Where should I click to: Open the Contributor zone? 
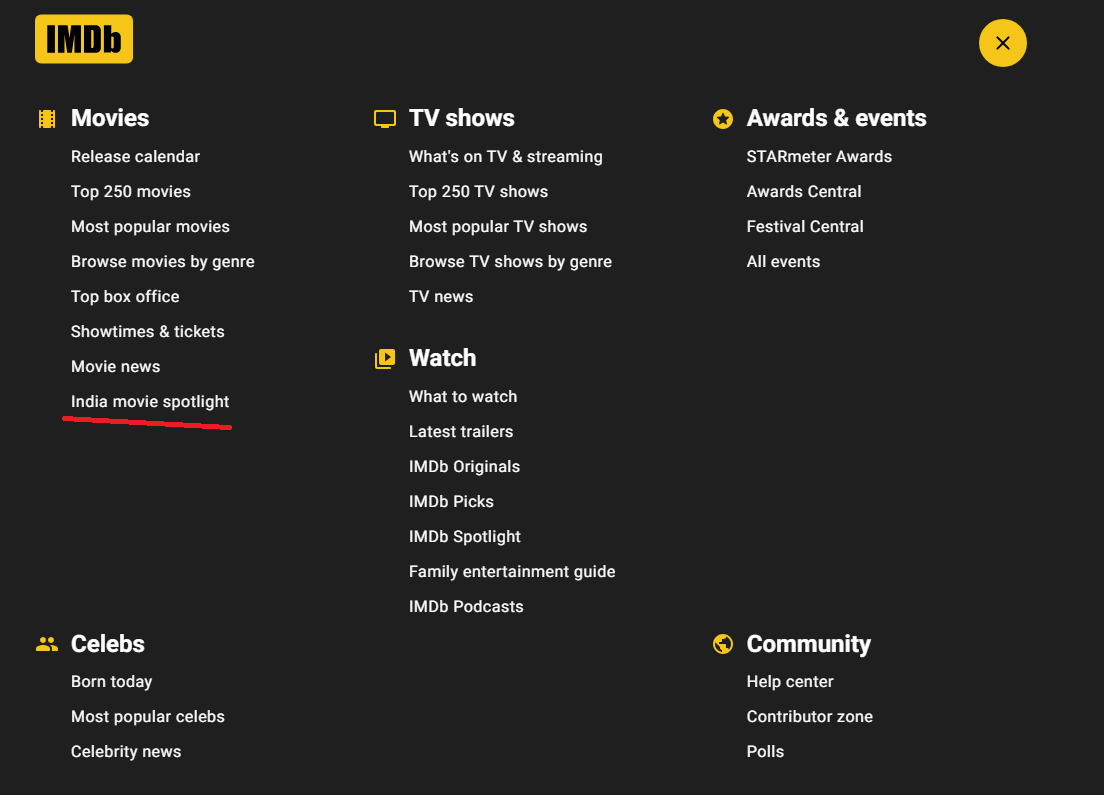pyautogui.click(x=810, y=717)
